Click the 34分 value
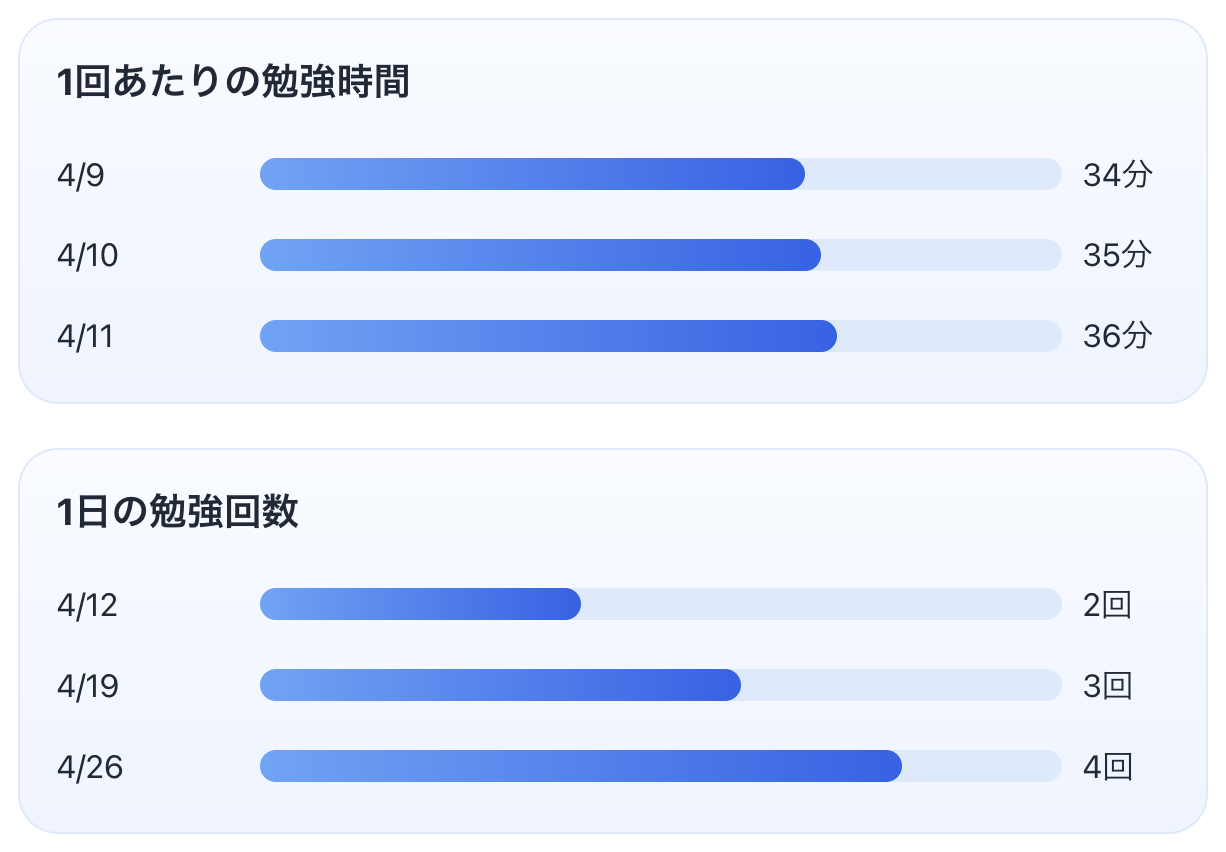The height and width of the screenshot is (852, 1226). [1117, 175]
